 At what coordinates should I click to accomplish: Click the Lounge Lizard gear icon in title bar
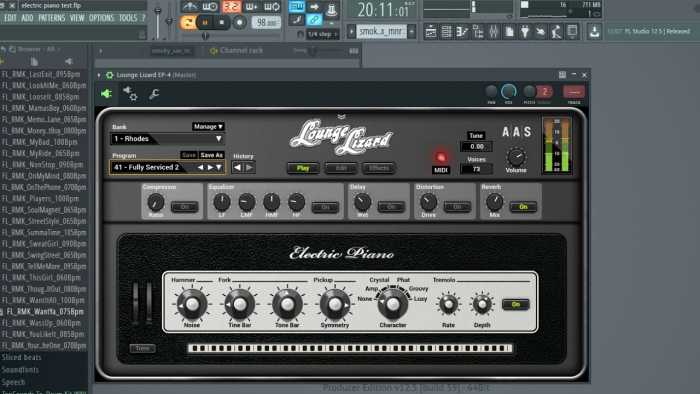(109, 75)
